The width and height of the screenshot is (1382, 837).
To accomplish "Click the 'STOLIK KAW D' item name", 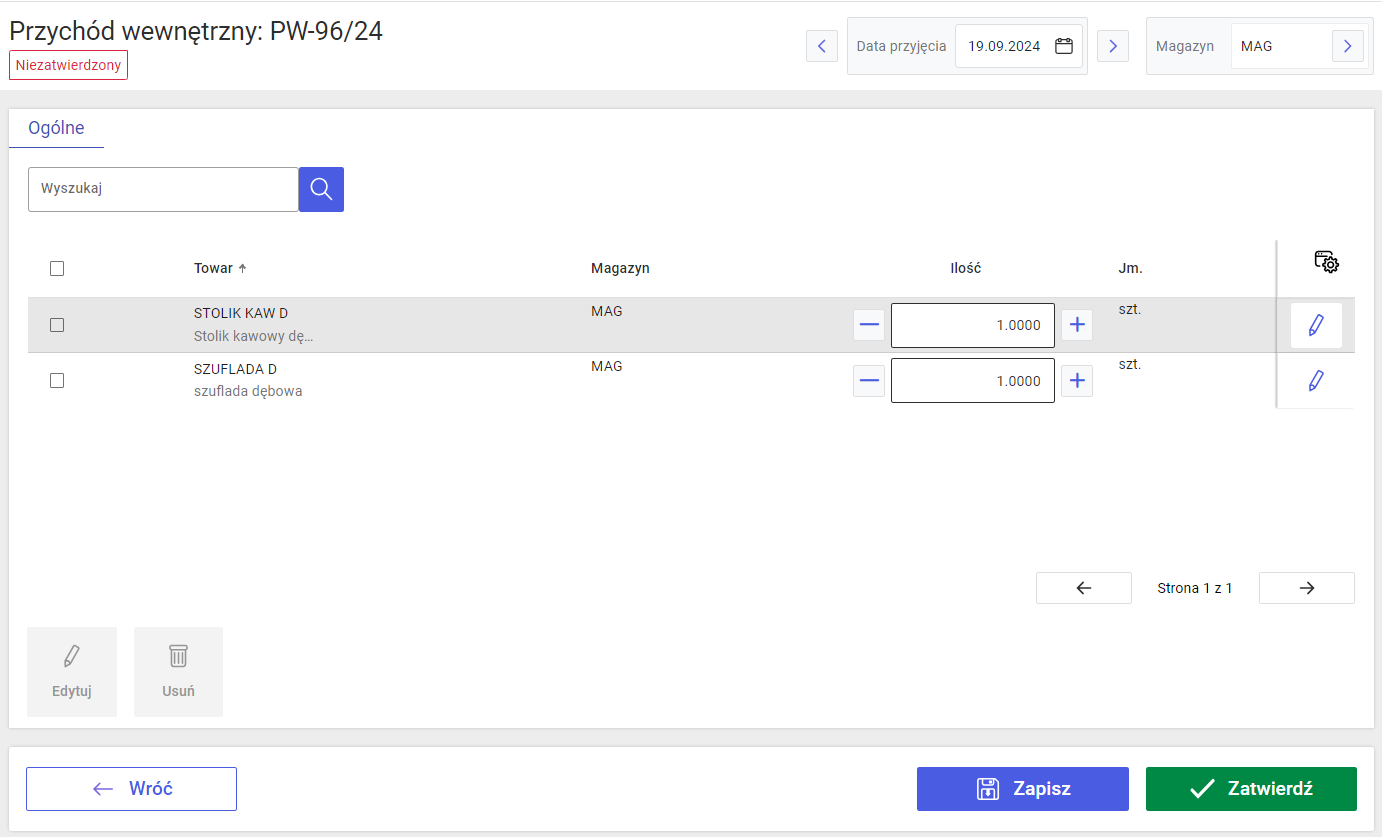I will 241,313.
